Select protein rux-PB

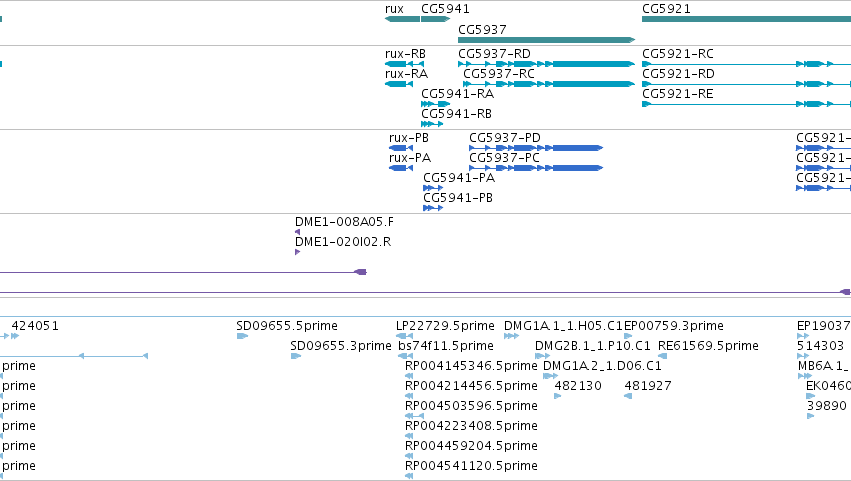[409, 138]
